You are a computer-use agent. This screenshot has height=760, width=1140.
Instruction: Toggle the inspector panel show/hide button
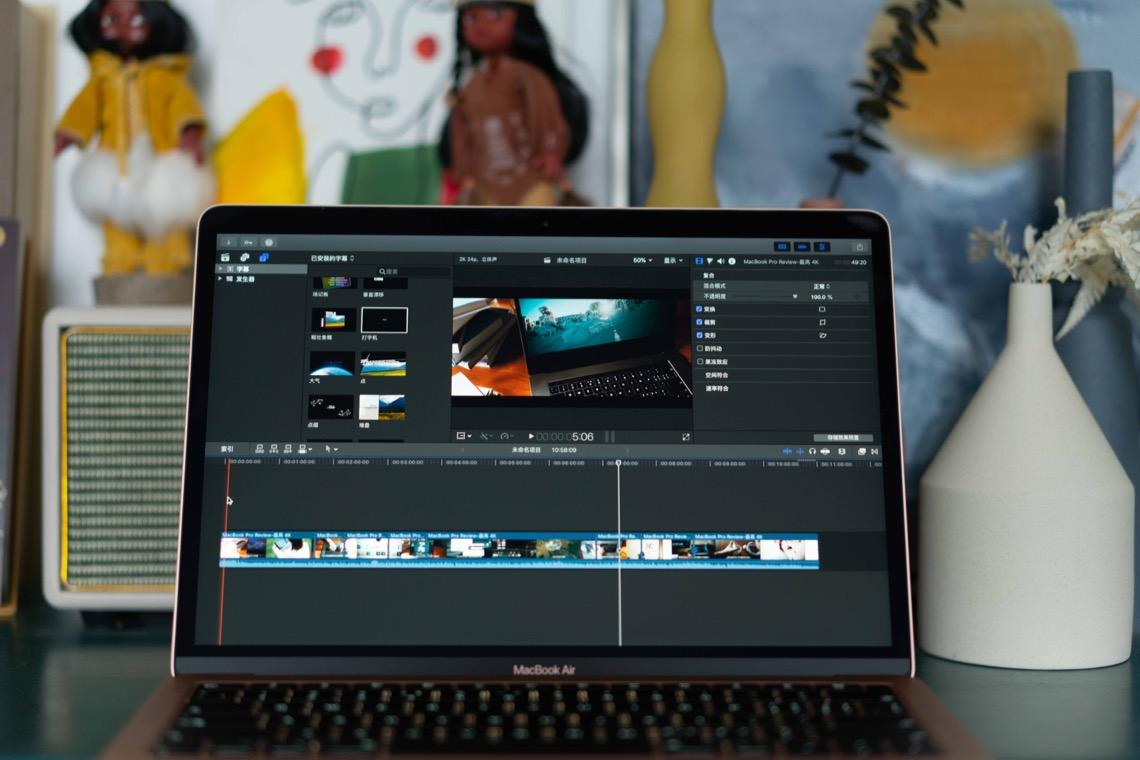click(821, 247)
